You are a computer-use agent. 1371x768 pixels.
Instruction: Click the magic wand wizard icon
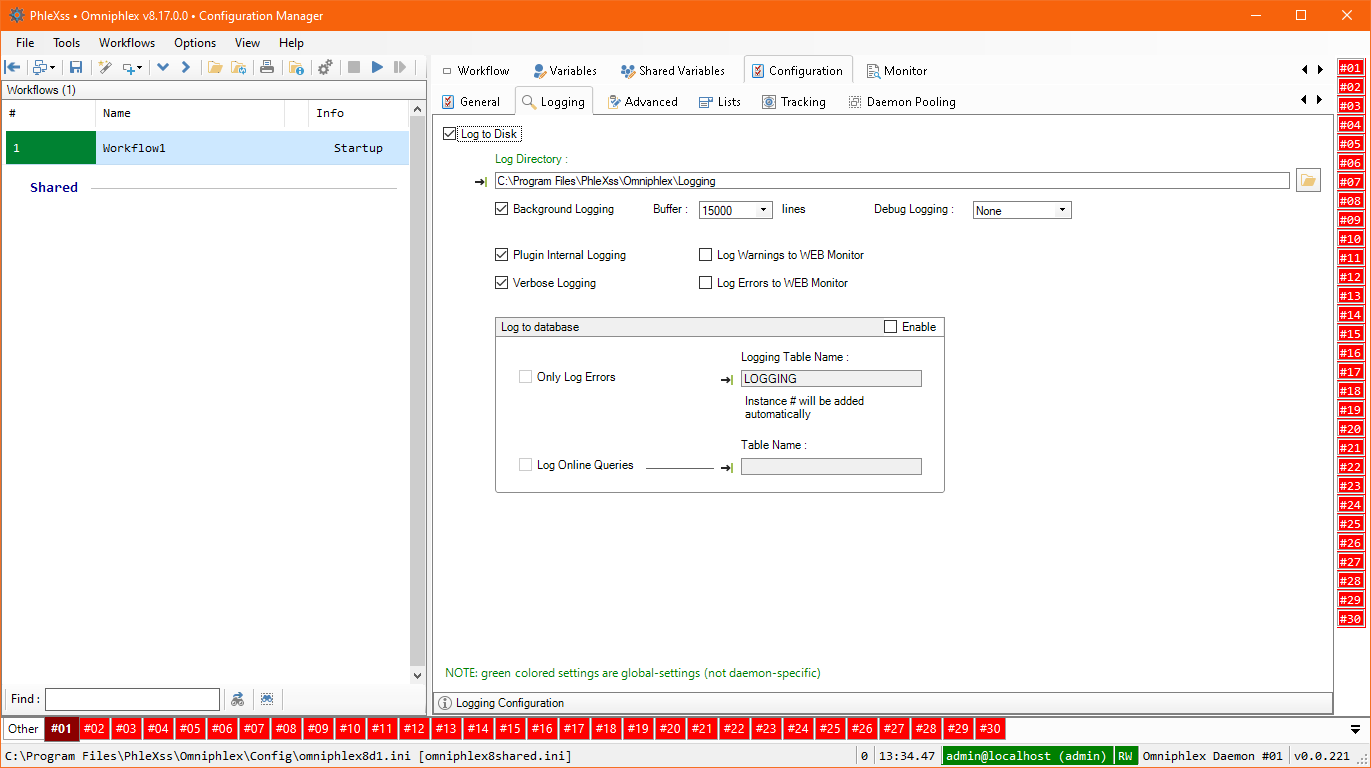coord(104,67)
